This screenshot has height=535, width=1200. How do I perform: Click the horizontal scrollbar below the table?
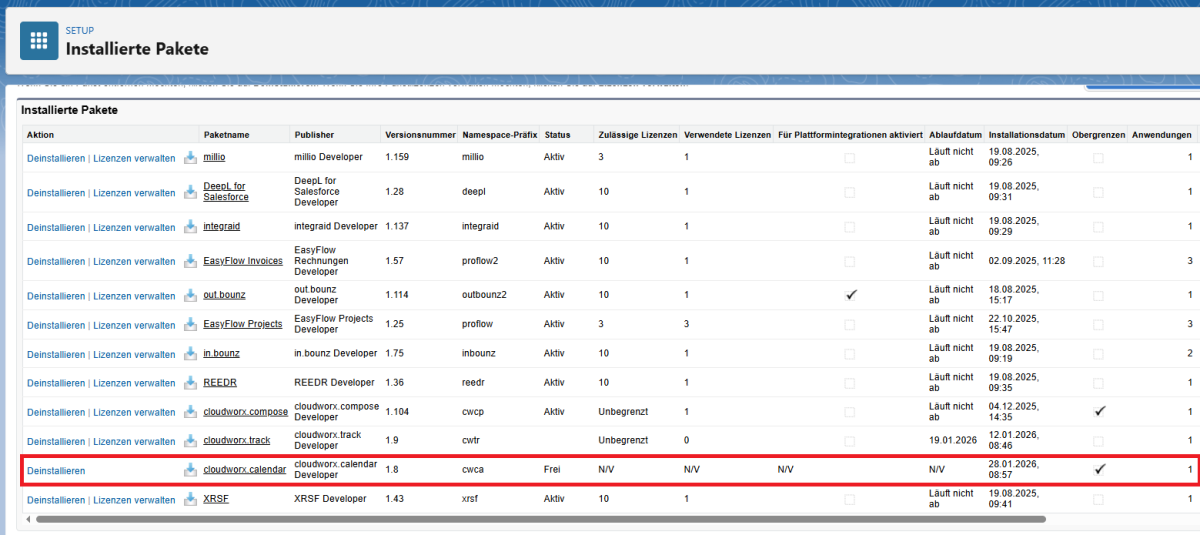pyautogui.click(x=540, y=520)
